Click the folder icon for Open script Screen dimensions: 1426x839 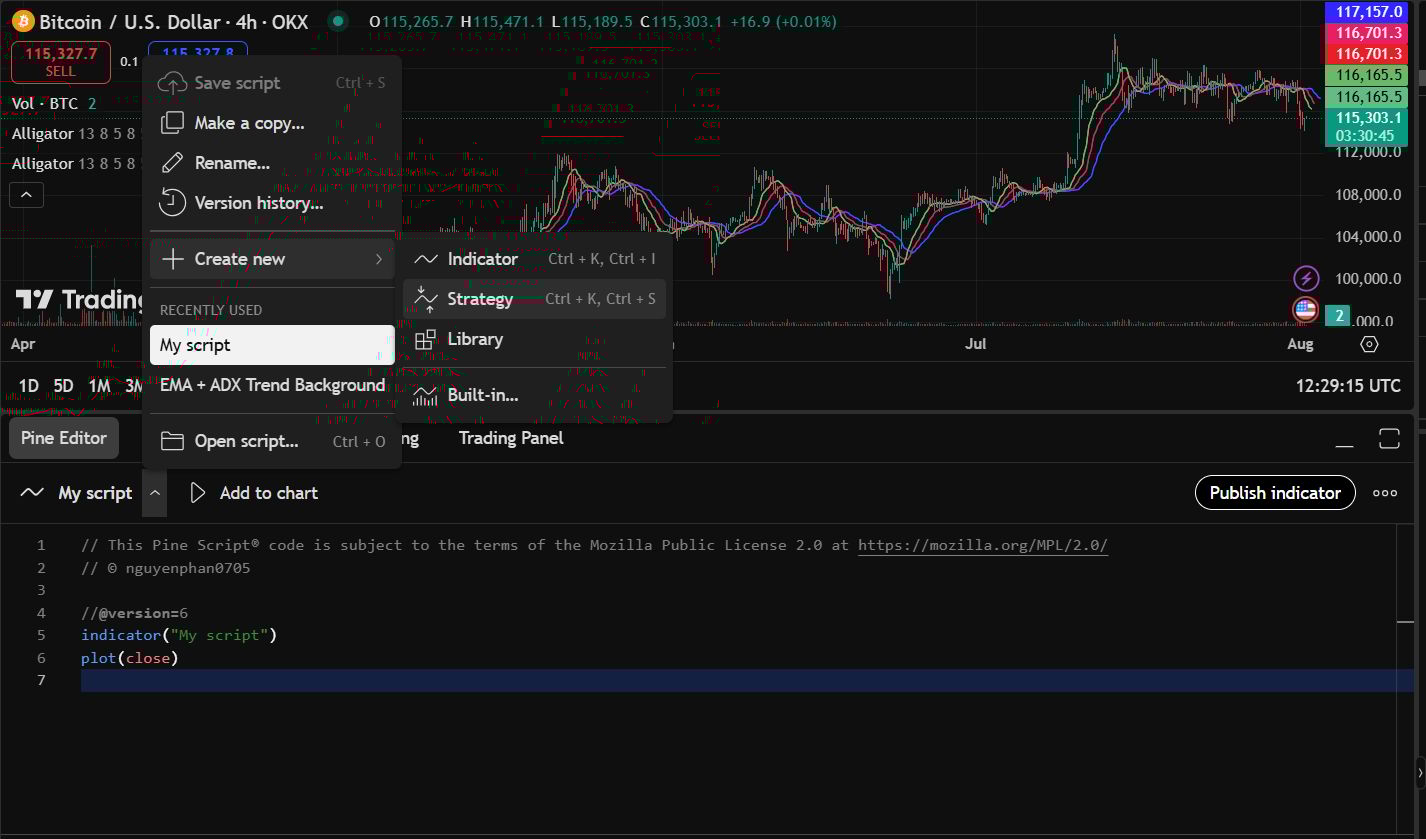(x=173, y=441)
